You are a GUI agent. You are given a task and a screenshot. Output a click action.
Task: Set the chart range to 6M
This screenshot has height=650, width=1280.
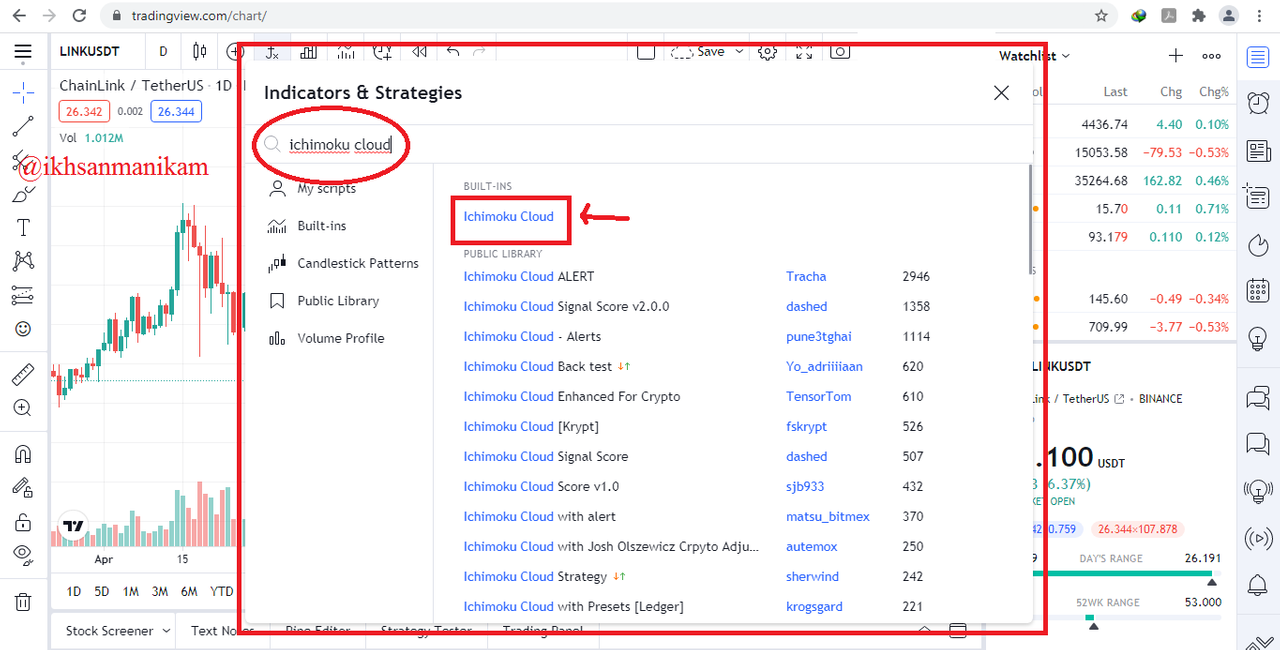(189, 591)
